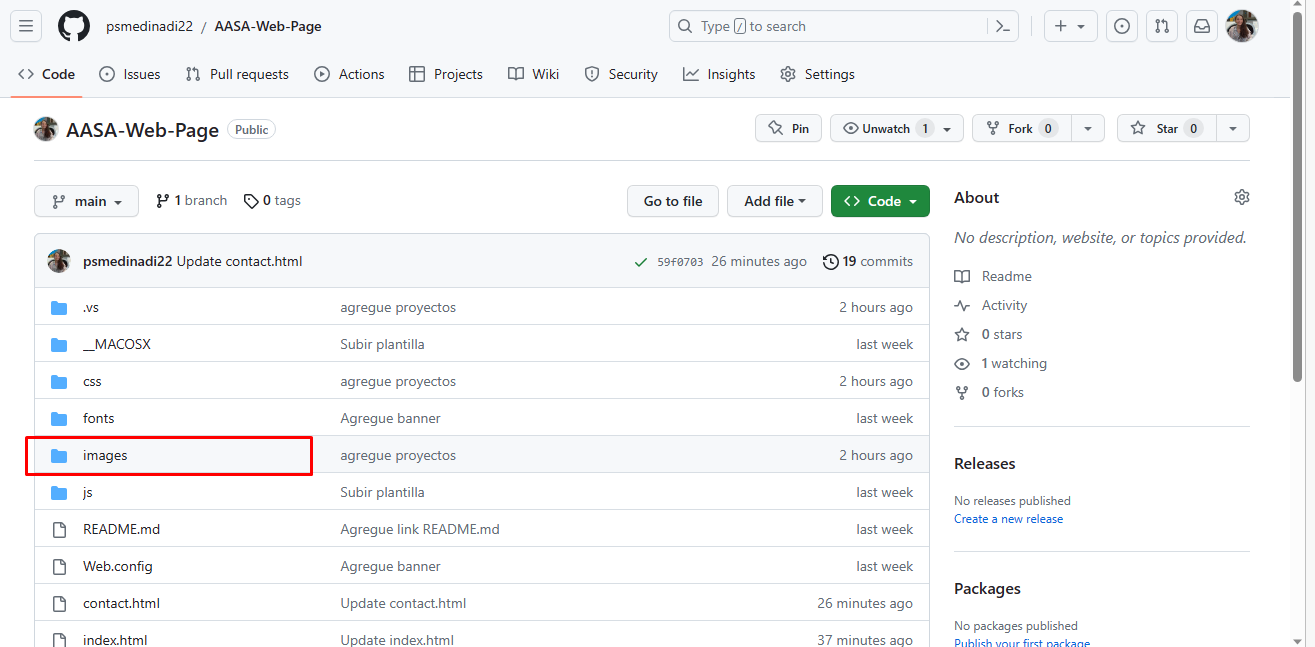
Task: Open the Insights tab
Action: click(718, 73)
